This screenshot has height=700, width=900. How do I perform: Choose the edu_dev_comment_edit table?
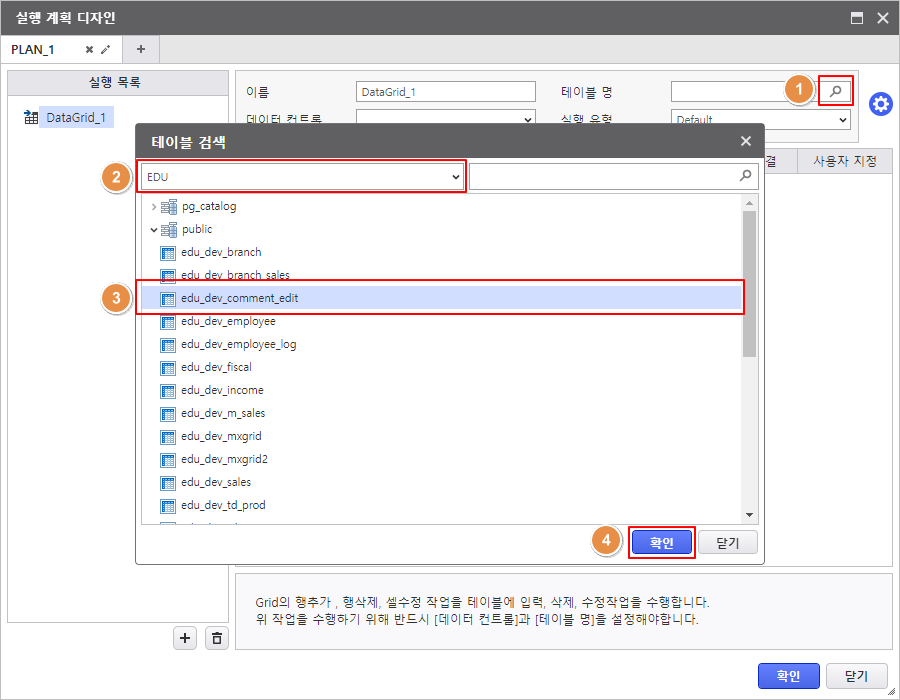(x=441, y=298)
